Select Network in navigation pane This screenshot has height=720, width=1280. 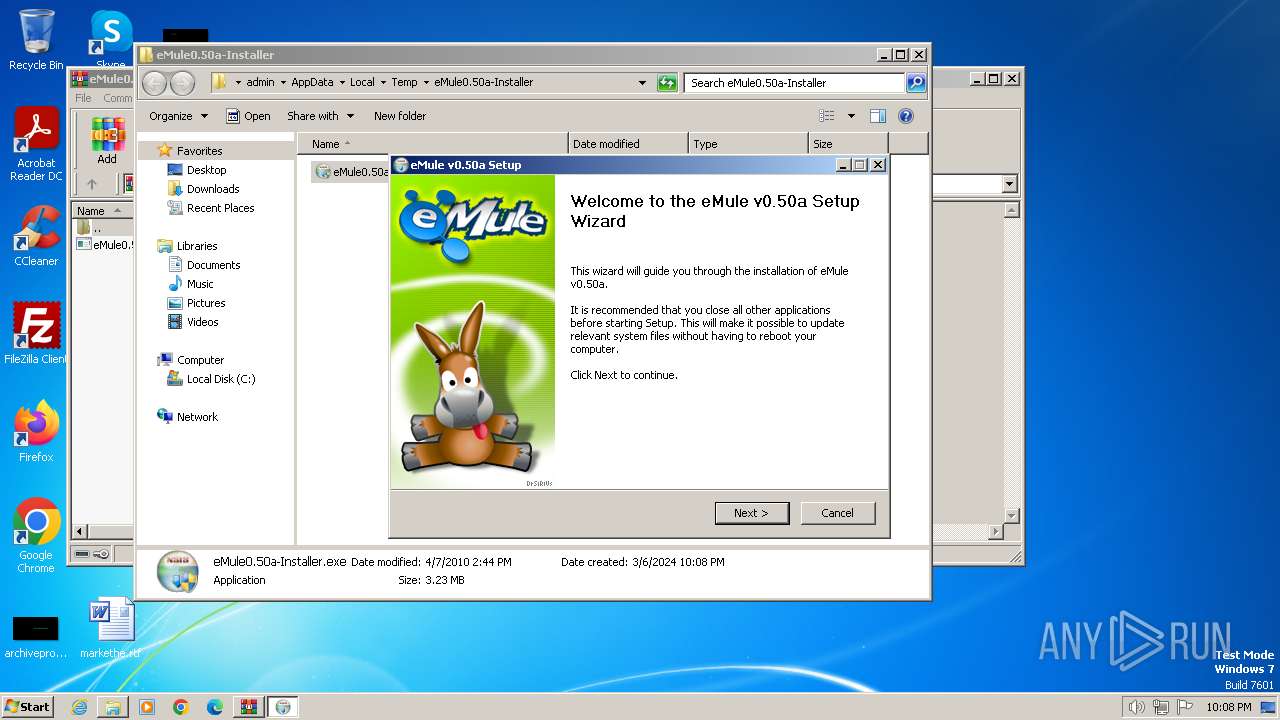click(197, 417)
